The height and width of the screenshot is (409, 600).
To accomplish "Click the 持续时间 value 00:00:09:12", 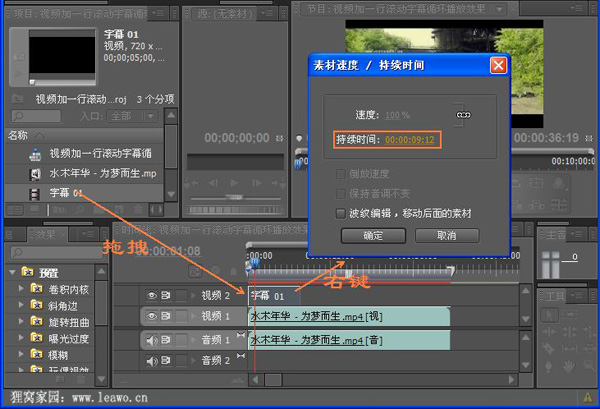I will click(410, 140).
